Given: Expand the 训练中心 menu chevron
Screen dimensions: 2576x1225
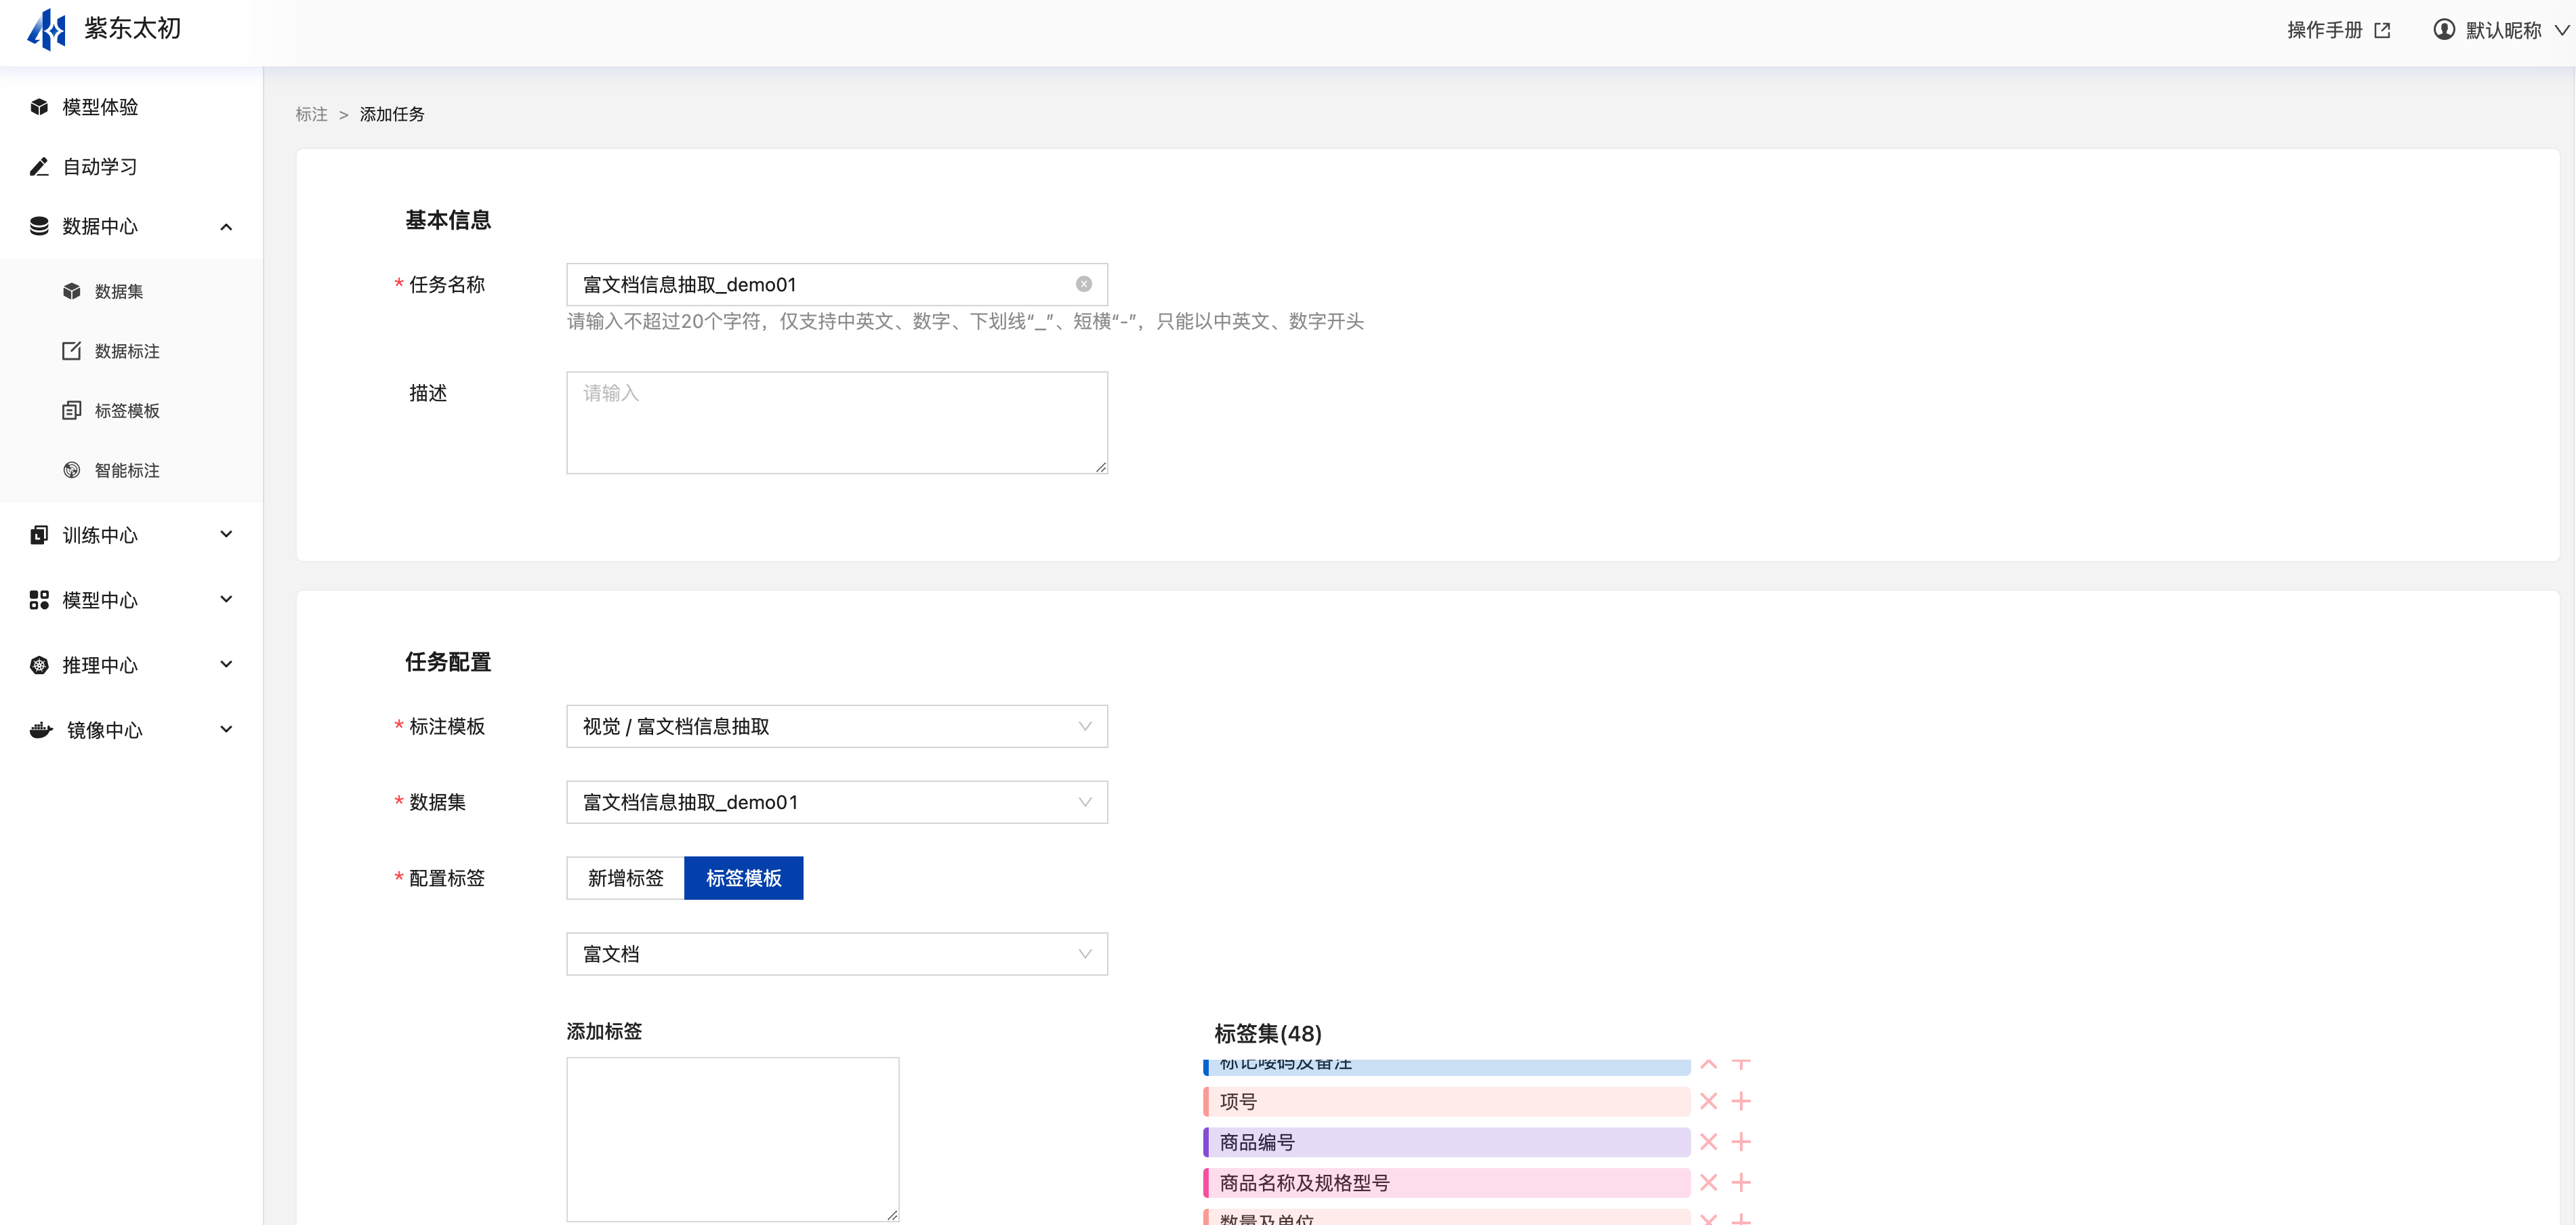Looking at the screenshot, I should pos(226,534).
